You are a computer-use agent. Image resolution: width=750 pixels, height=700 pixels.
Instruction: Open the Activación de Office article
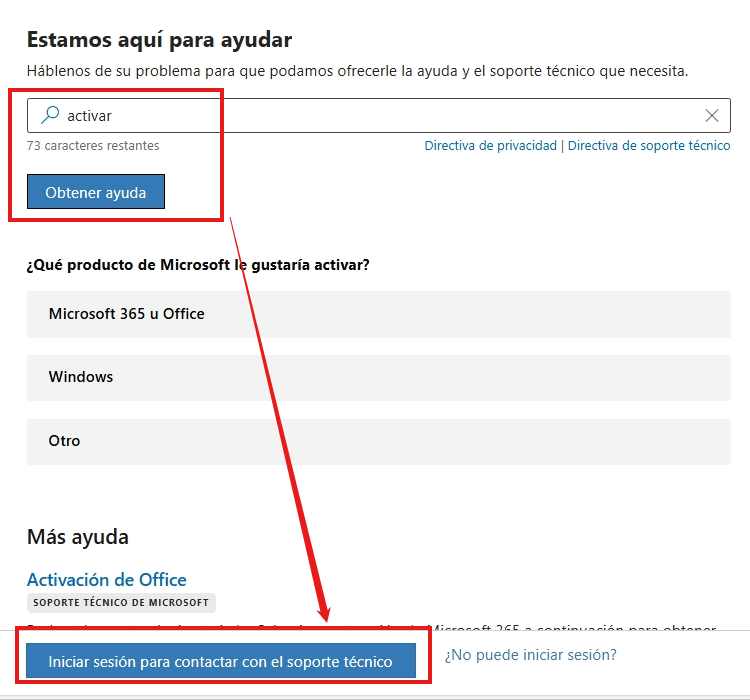click(x=107, y=580)
